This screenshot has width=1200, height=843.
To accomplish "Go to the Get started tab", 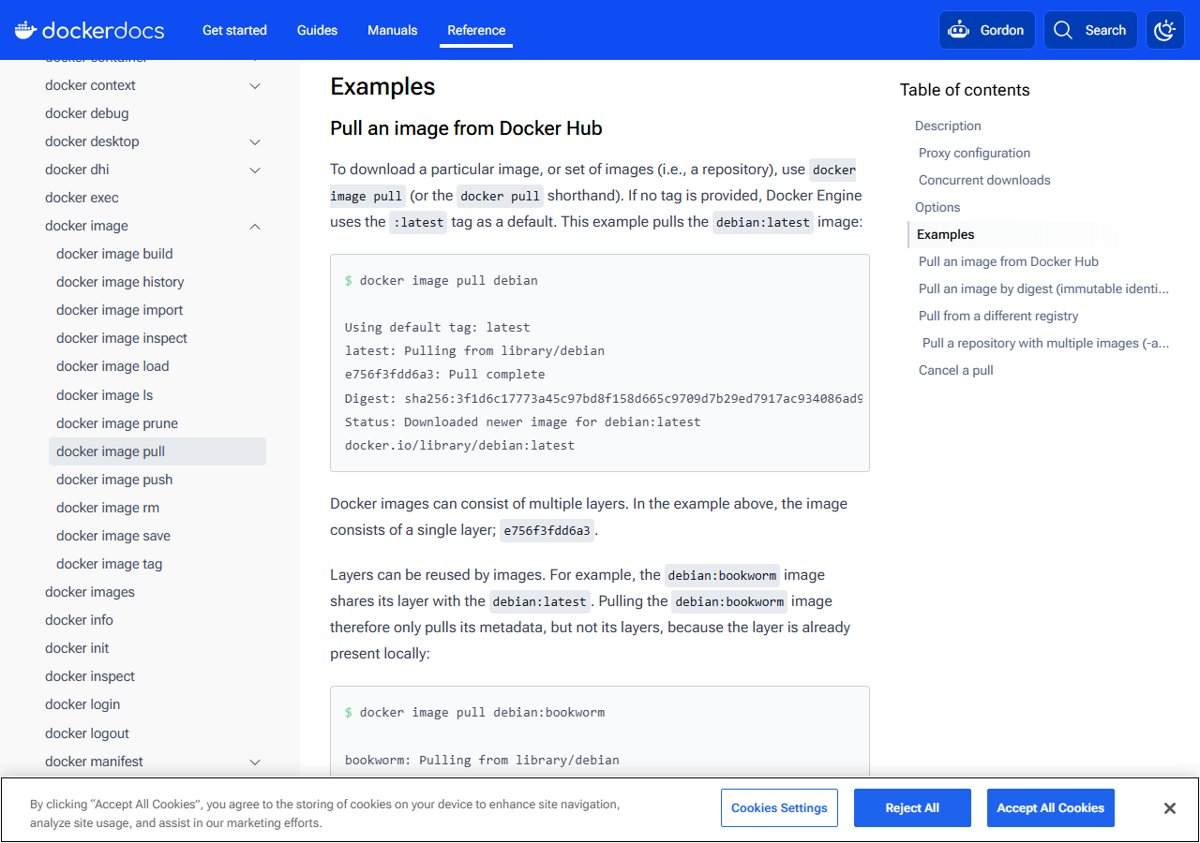I will (x=234, y=30).
